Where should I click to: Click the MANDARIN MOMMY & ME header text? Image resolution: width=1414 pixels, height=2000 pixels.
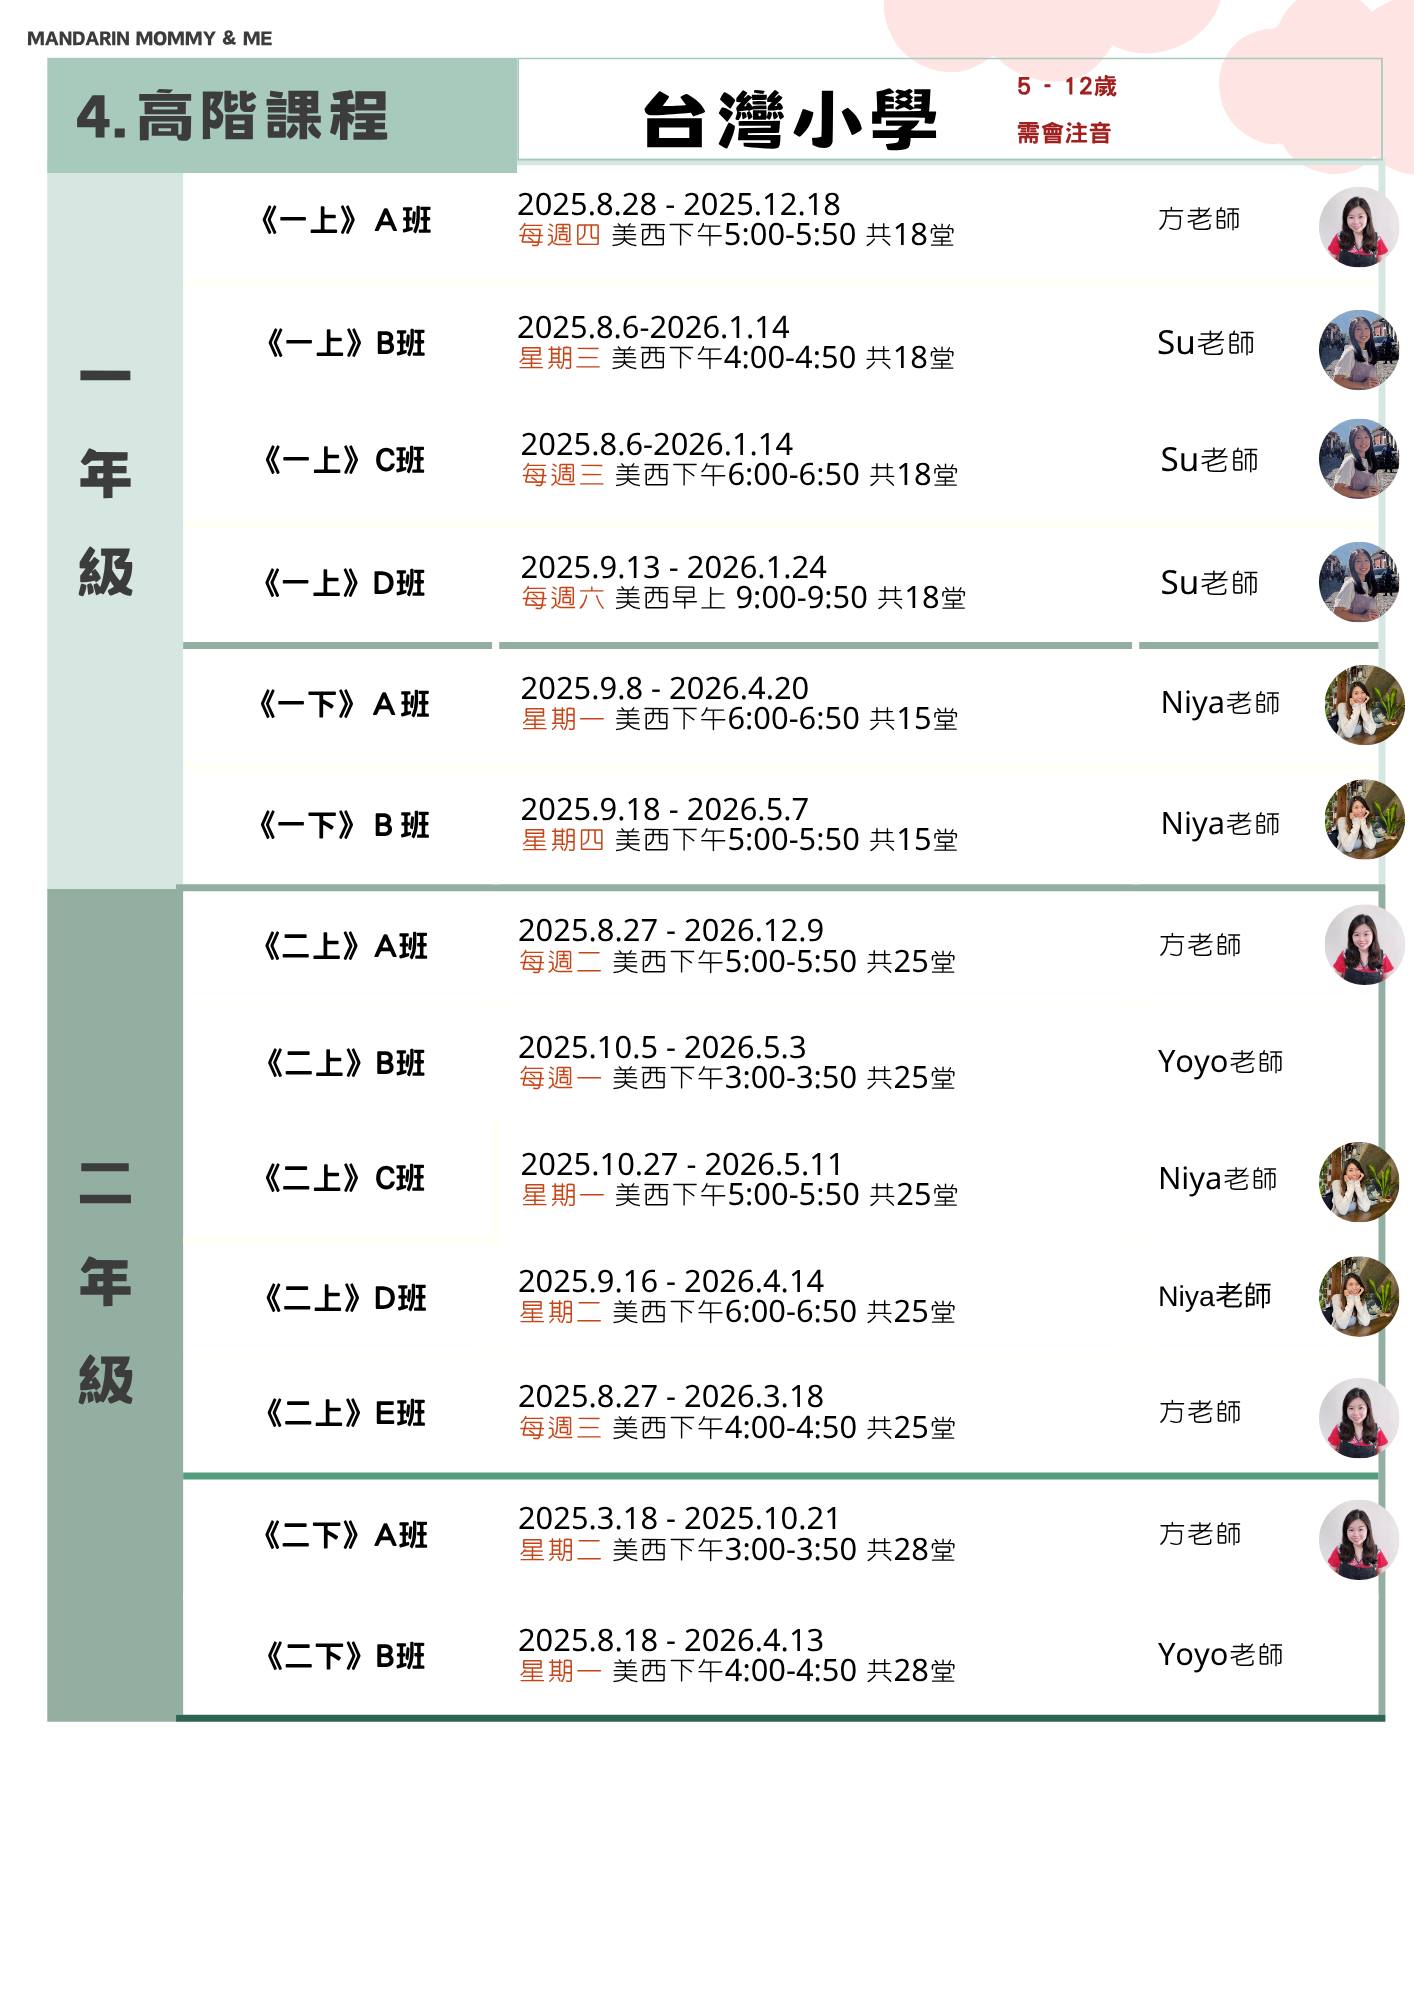pos(150,39)
